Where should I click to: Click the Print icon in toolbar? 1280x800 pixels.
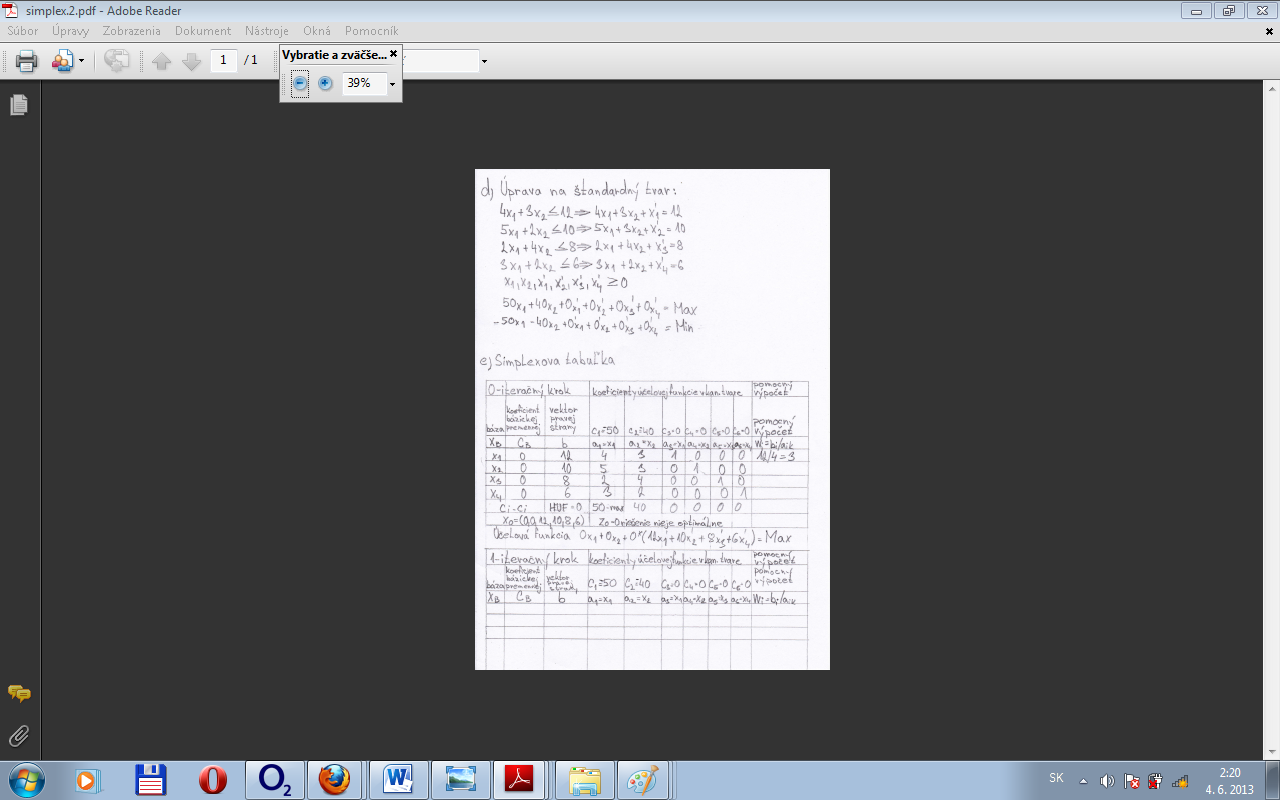click(27, 61)
